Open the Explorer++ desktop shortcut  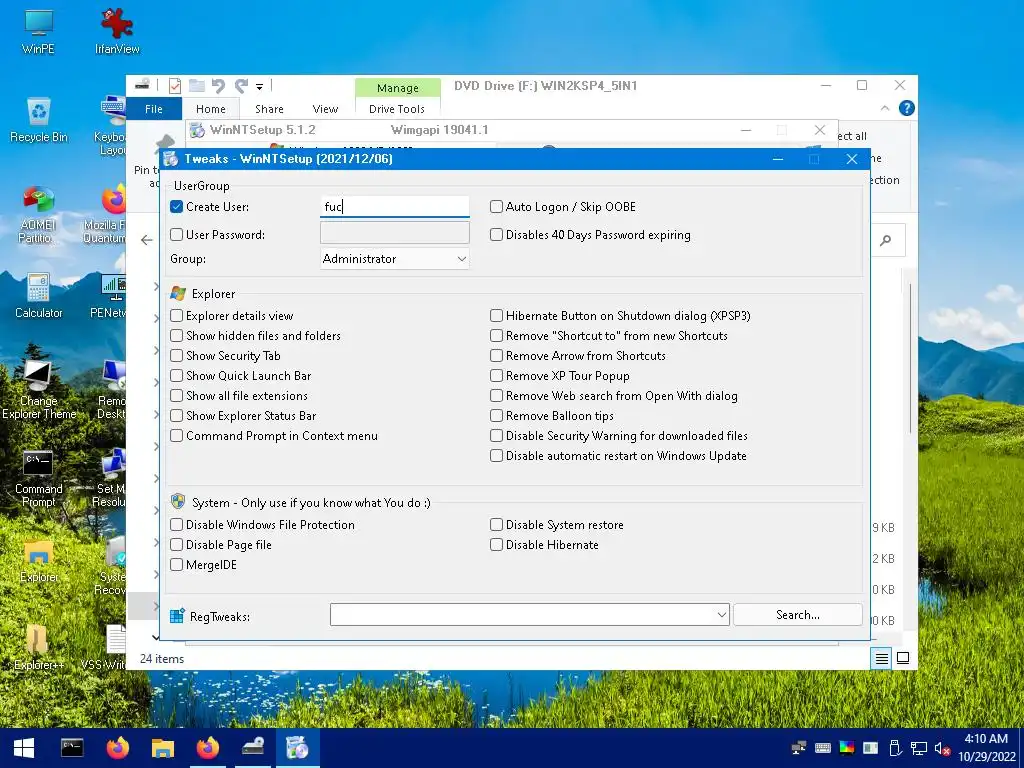point(39,647)
